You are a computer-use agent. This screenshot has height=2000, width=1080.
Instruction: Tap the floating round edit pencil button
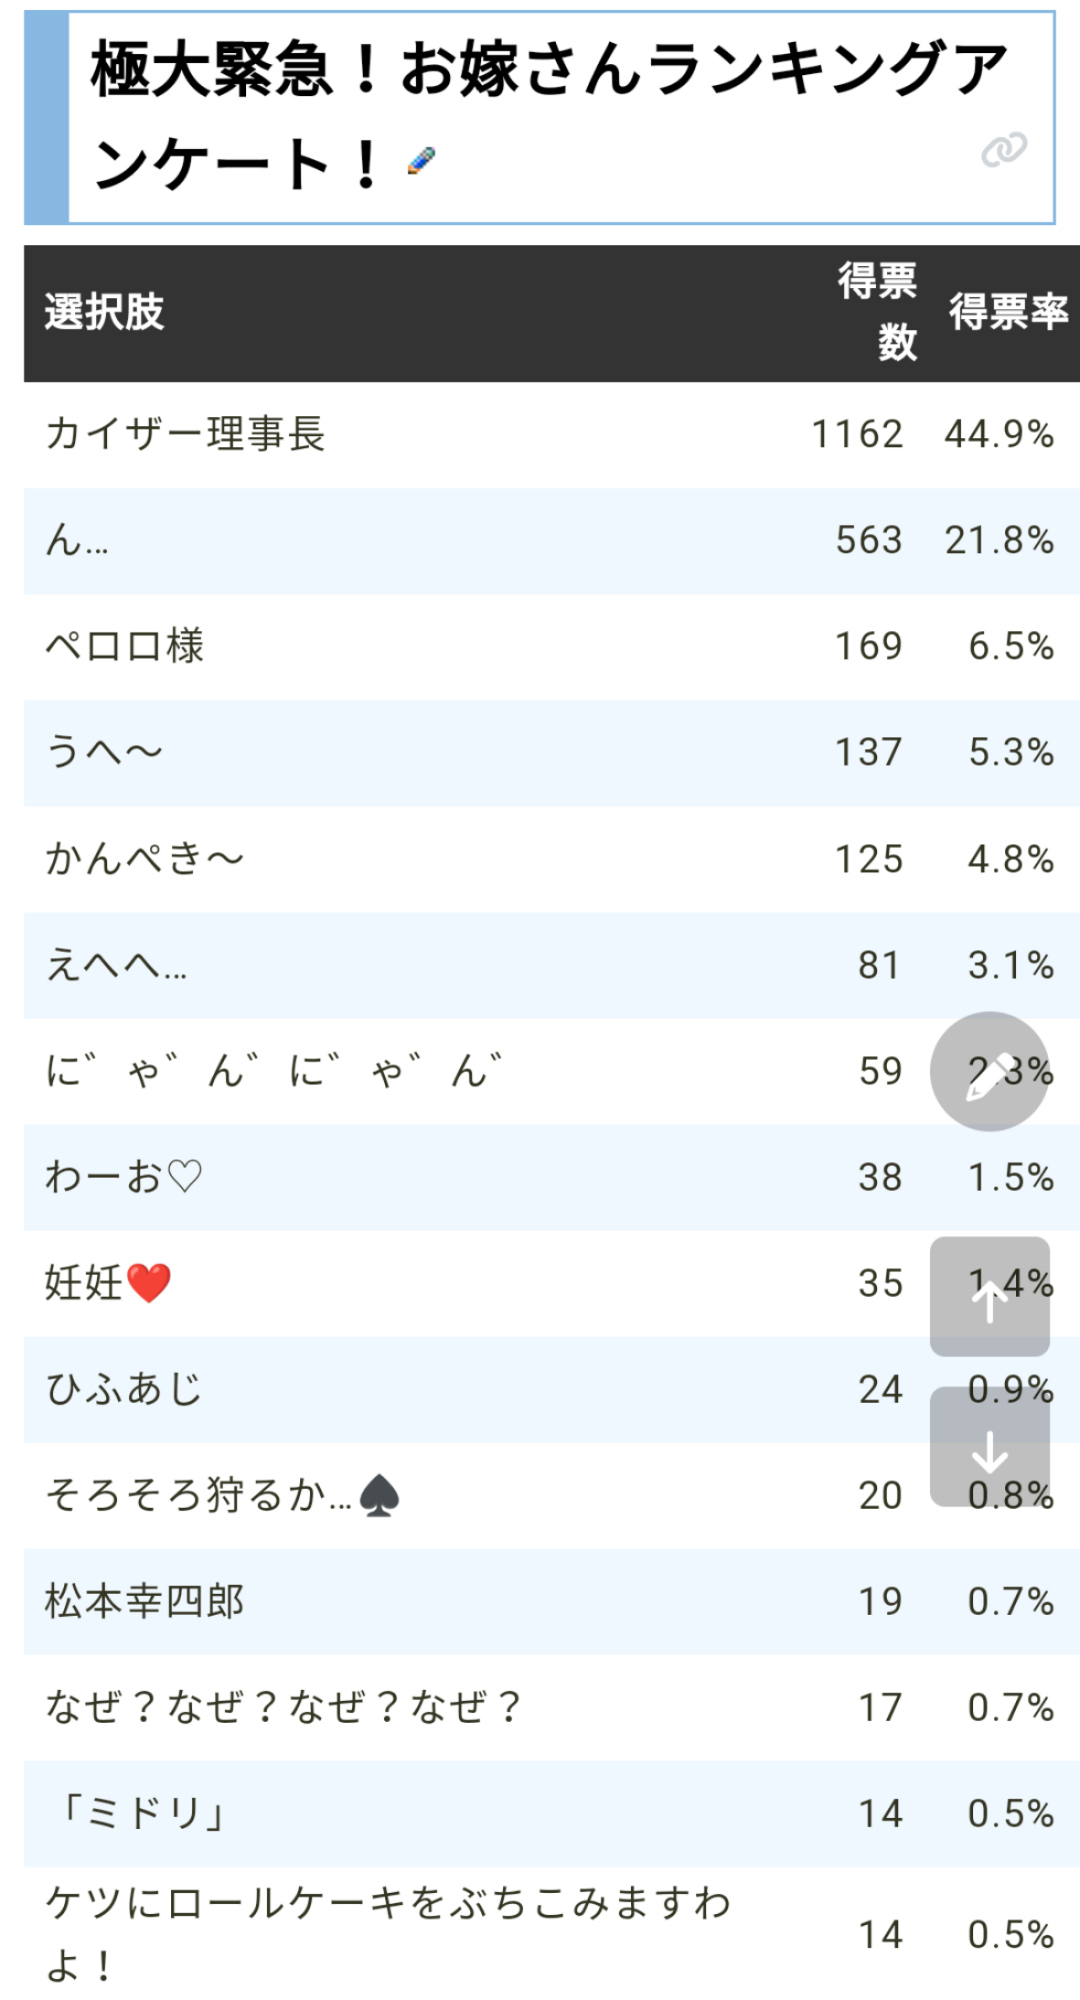coord(990,1071)
